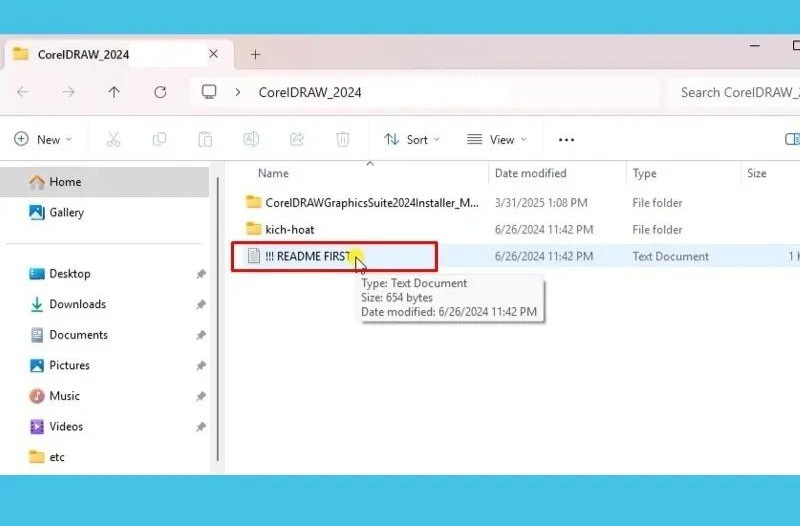This screenshot has height=526, width=800.
Task: Toggle the details pane icon
Action: pos(792,139)
